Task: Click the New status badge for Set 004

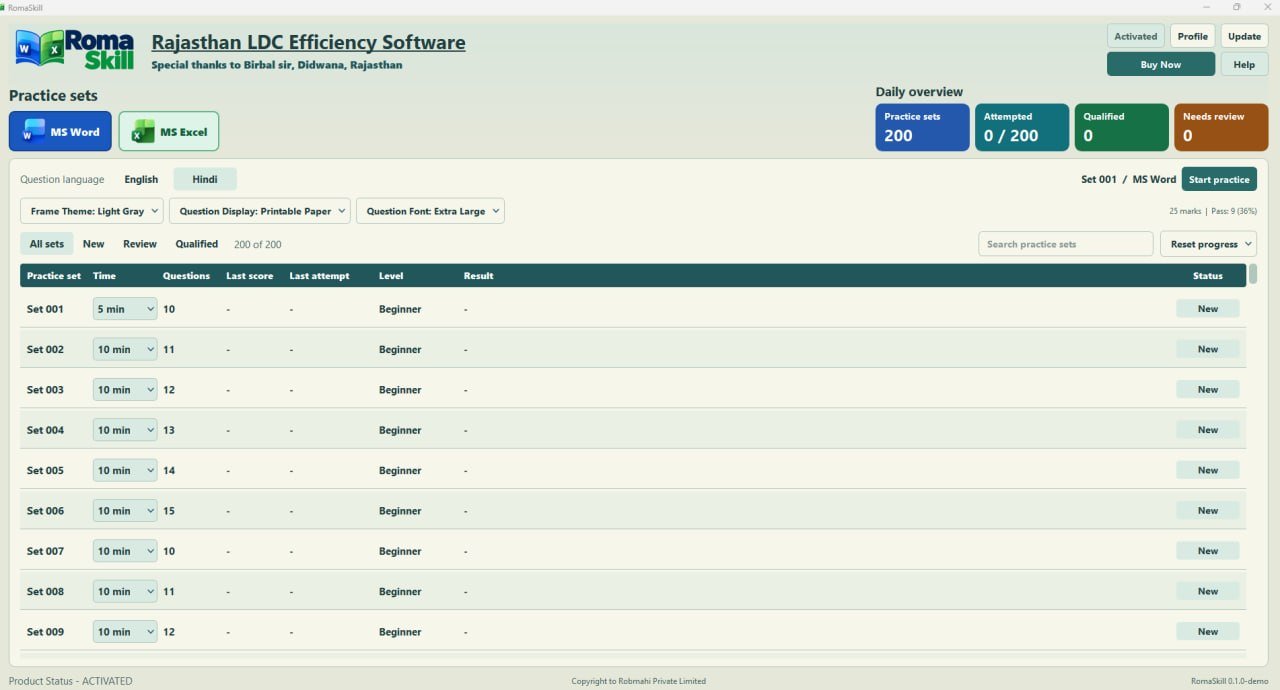Action: point(1208,430)
